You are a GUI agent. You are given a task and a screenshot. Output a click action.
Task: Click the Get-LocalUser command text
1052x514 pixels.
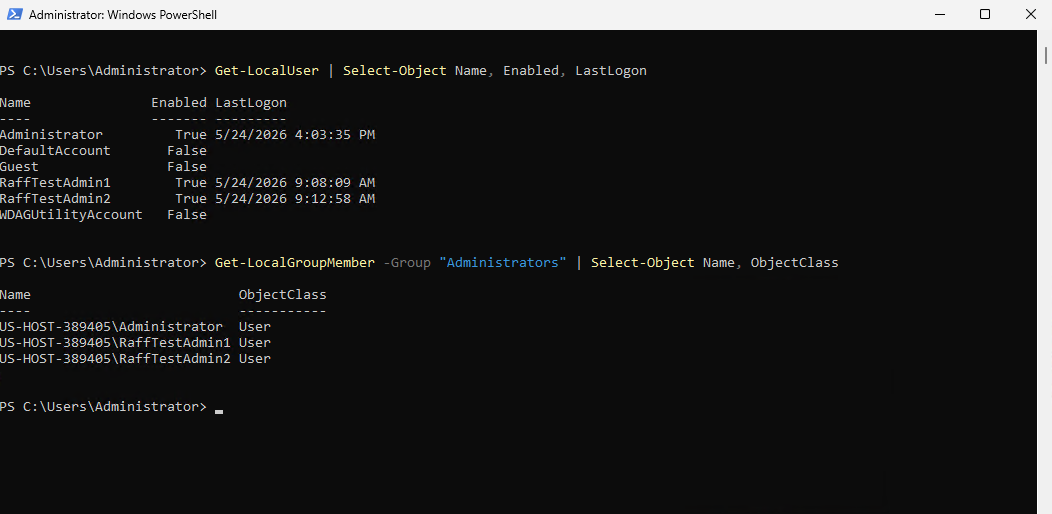[x=266, y=70]
